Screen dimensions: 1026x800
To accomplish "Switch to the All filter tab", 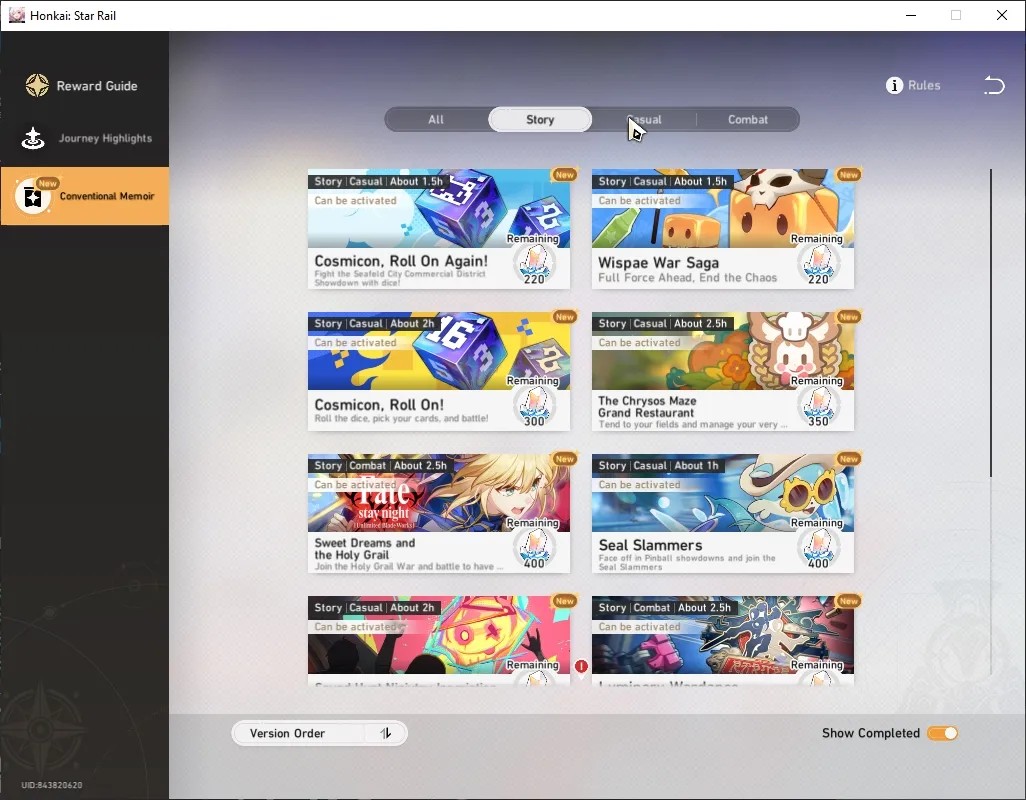I will click(x=436, y=120).
